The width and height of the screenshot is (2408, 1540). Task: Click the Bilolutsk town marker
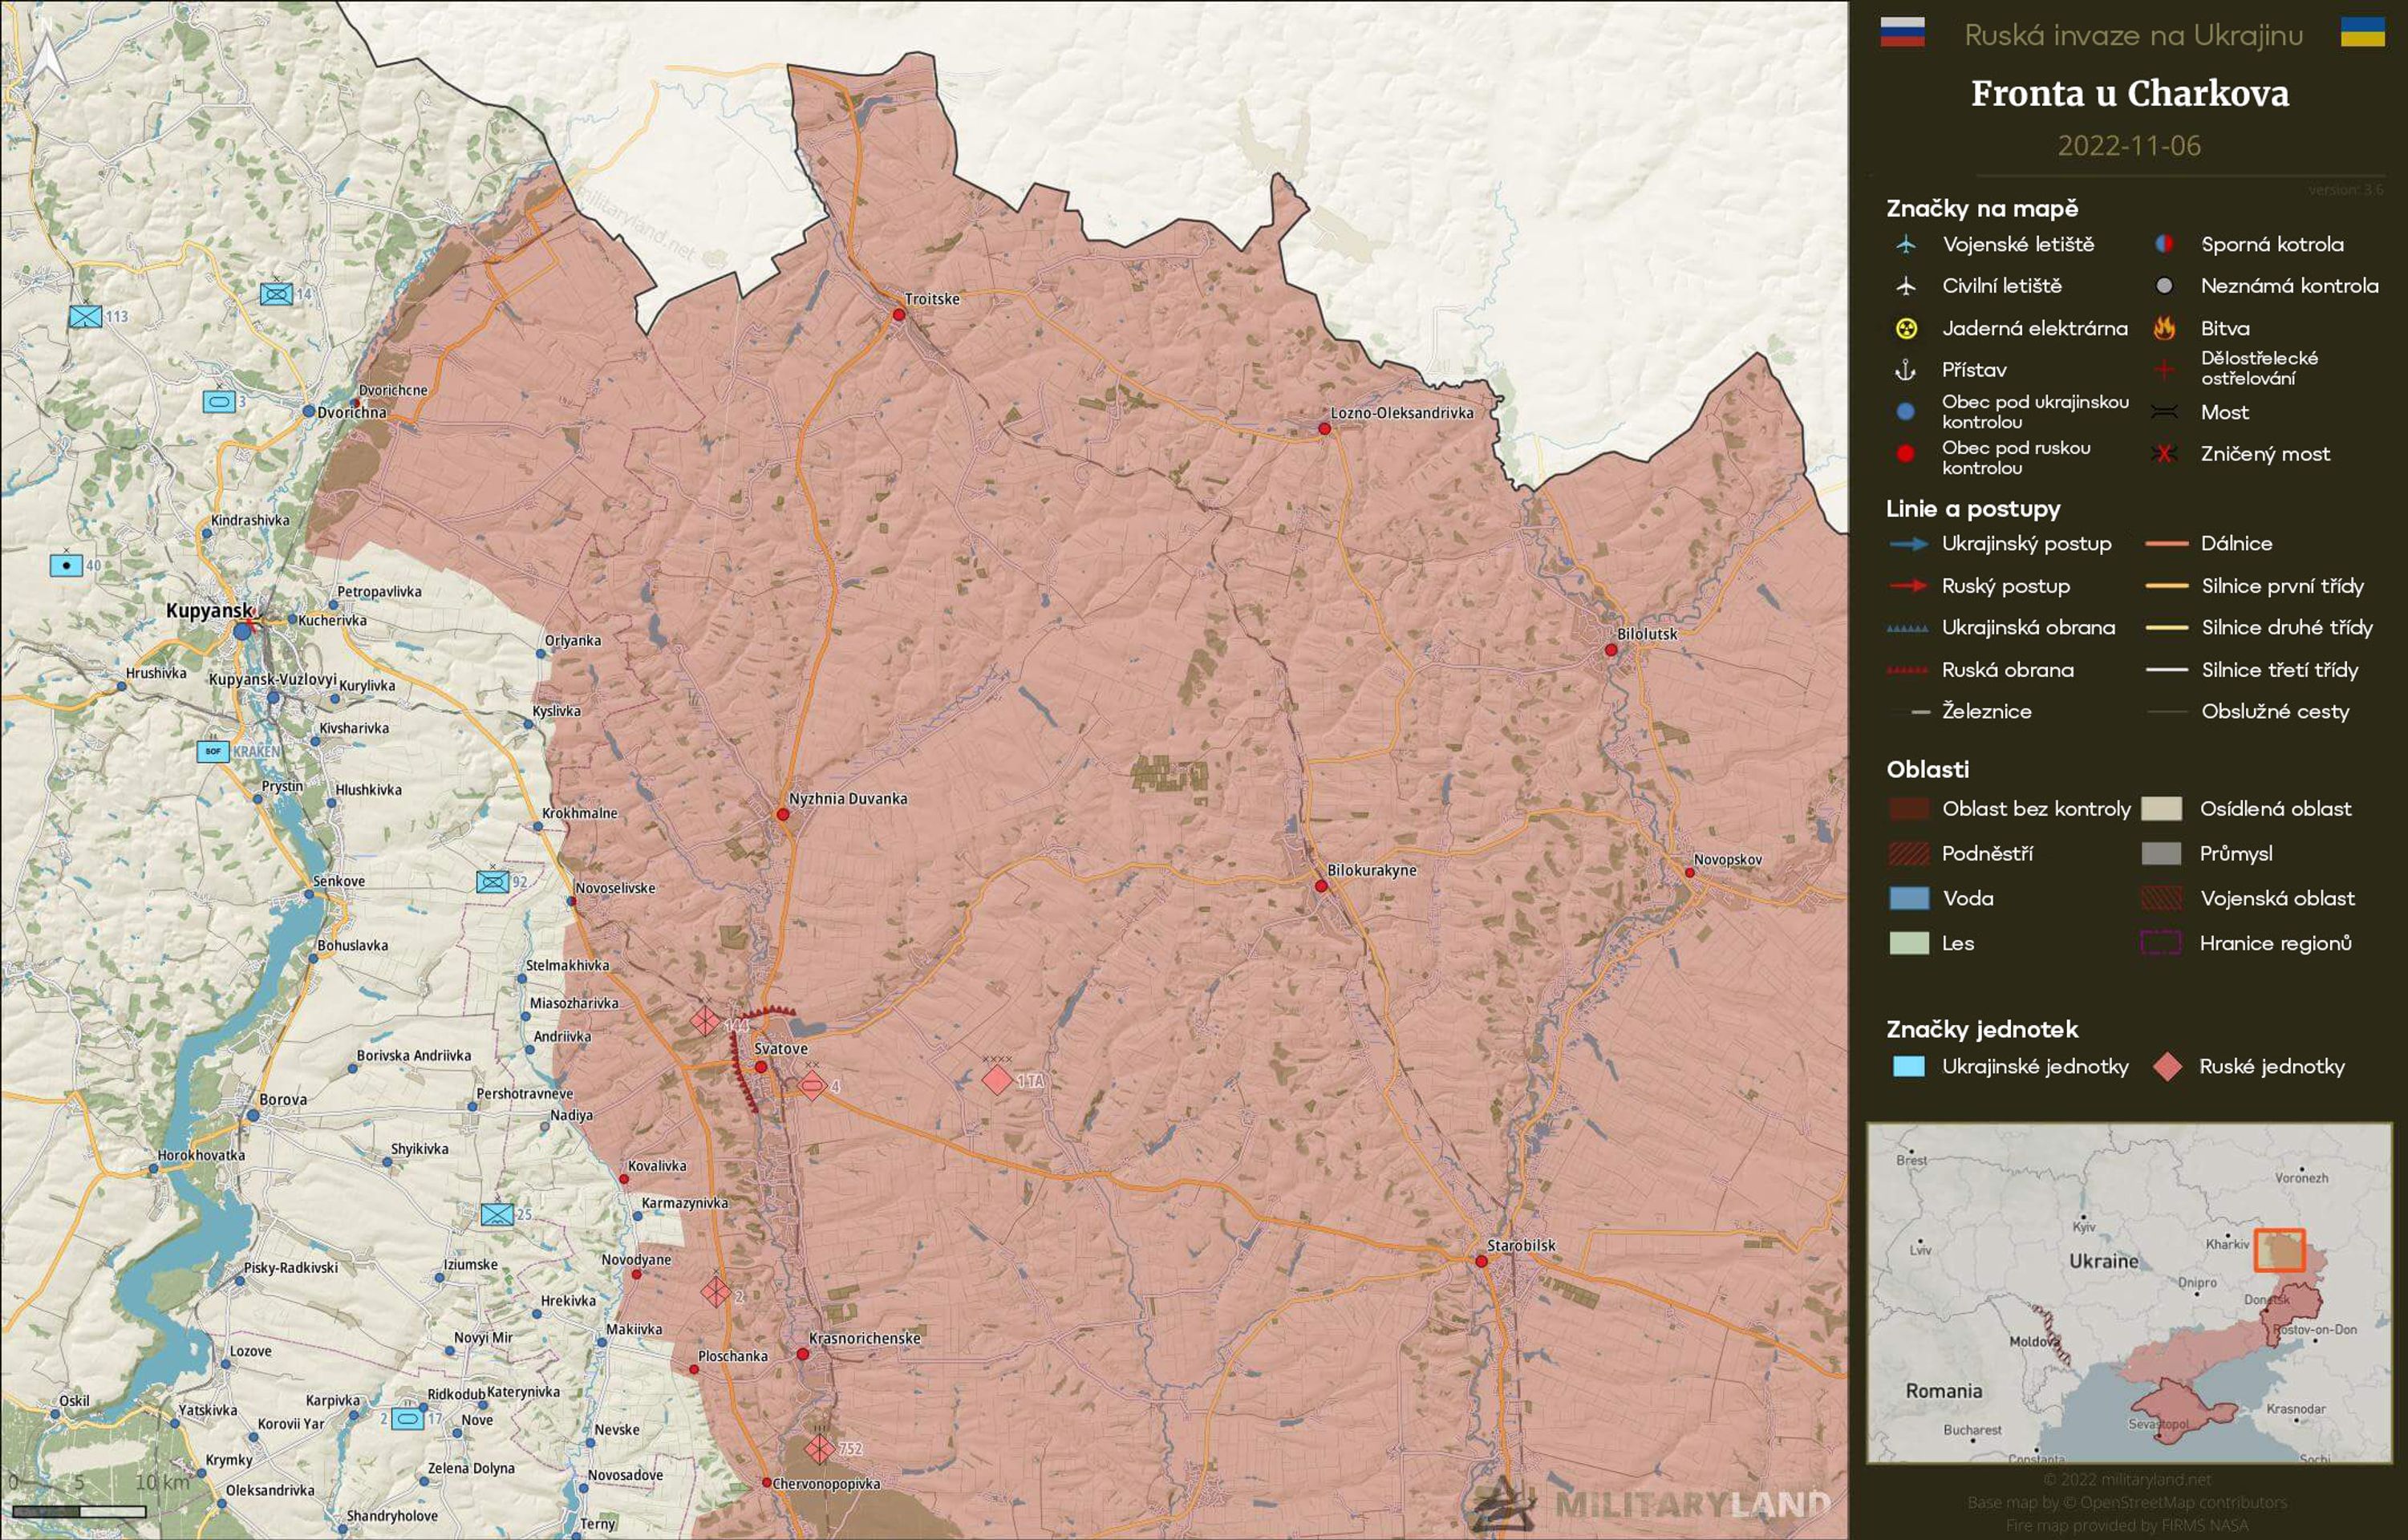[1610, 650]
